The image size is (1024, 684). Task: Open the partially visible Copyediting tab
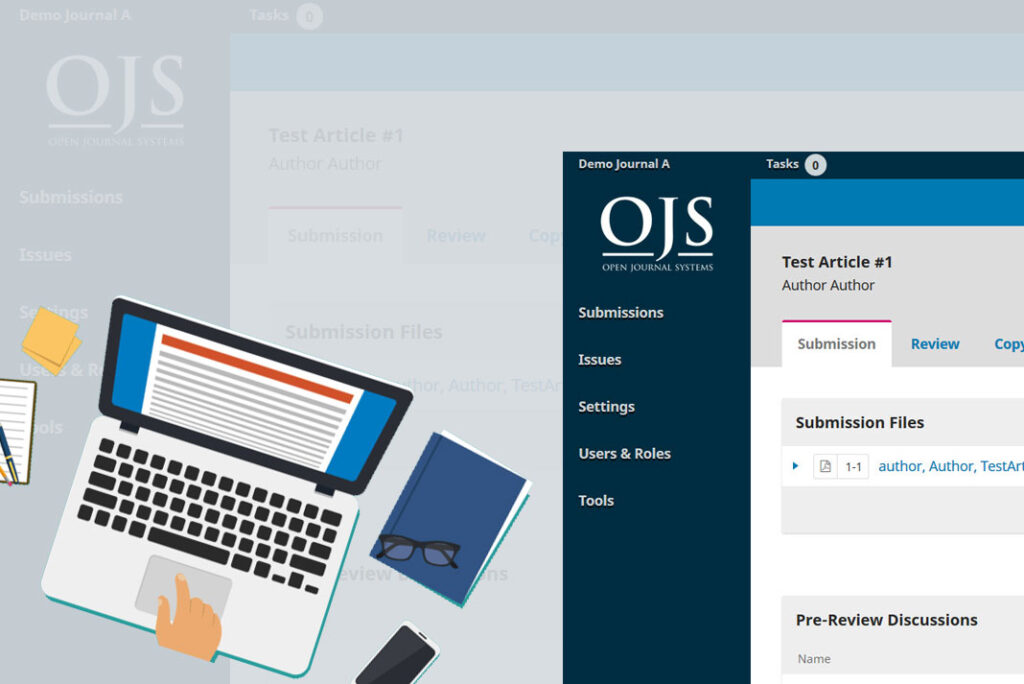coord(1008,344)
